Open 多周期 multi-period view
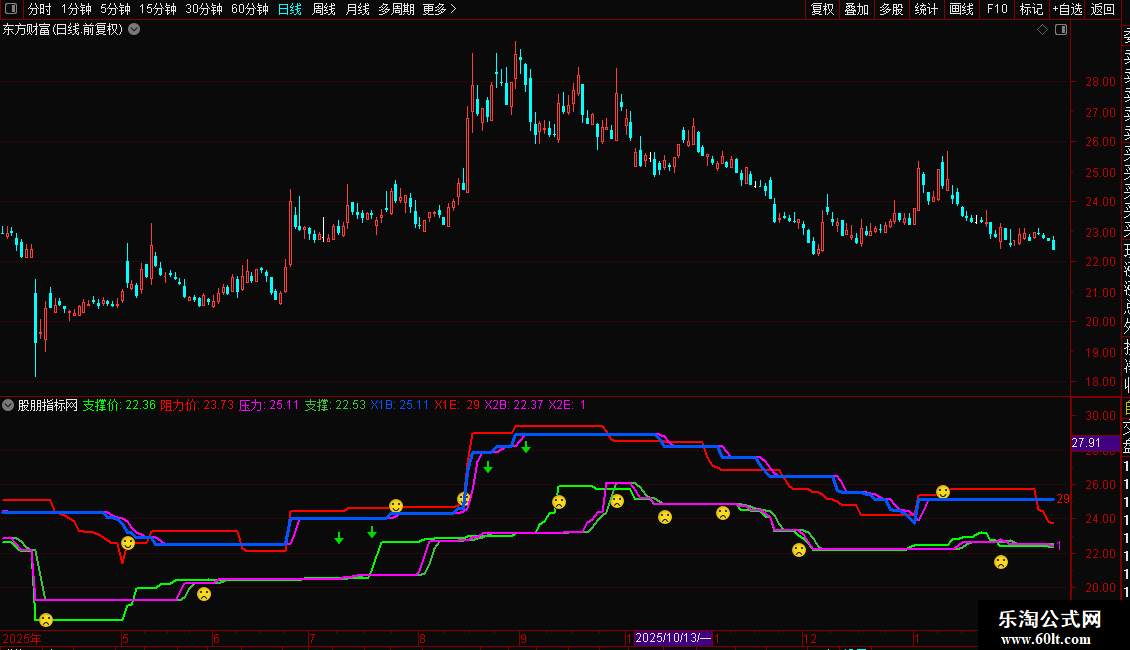The height and width of the screenshot is (650, 1130). coord(396,9)
